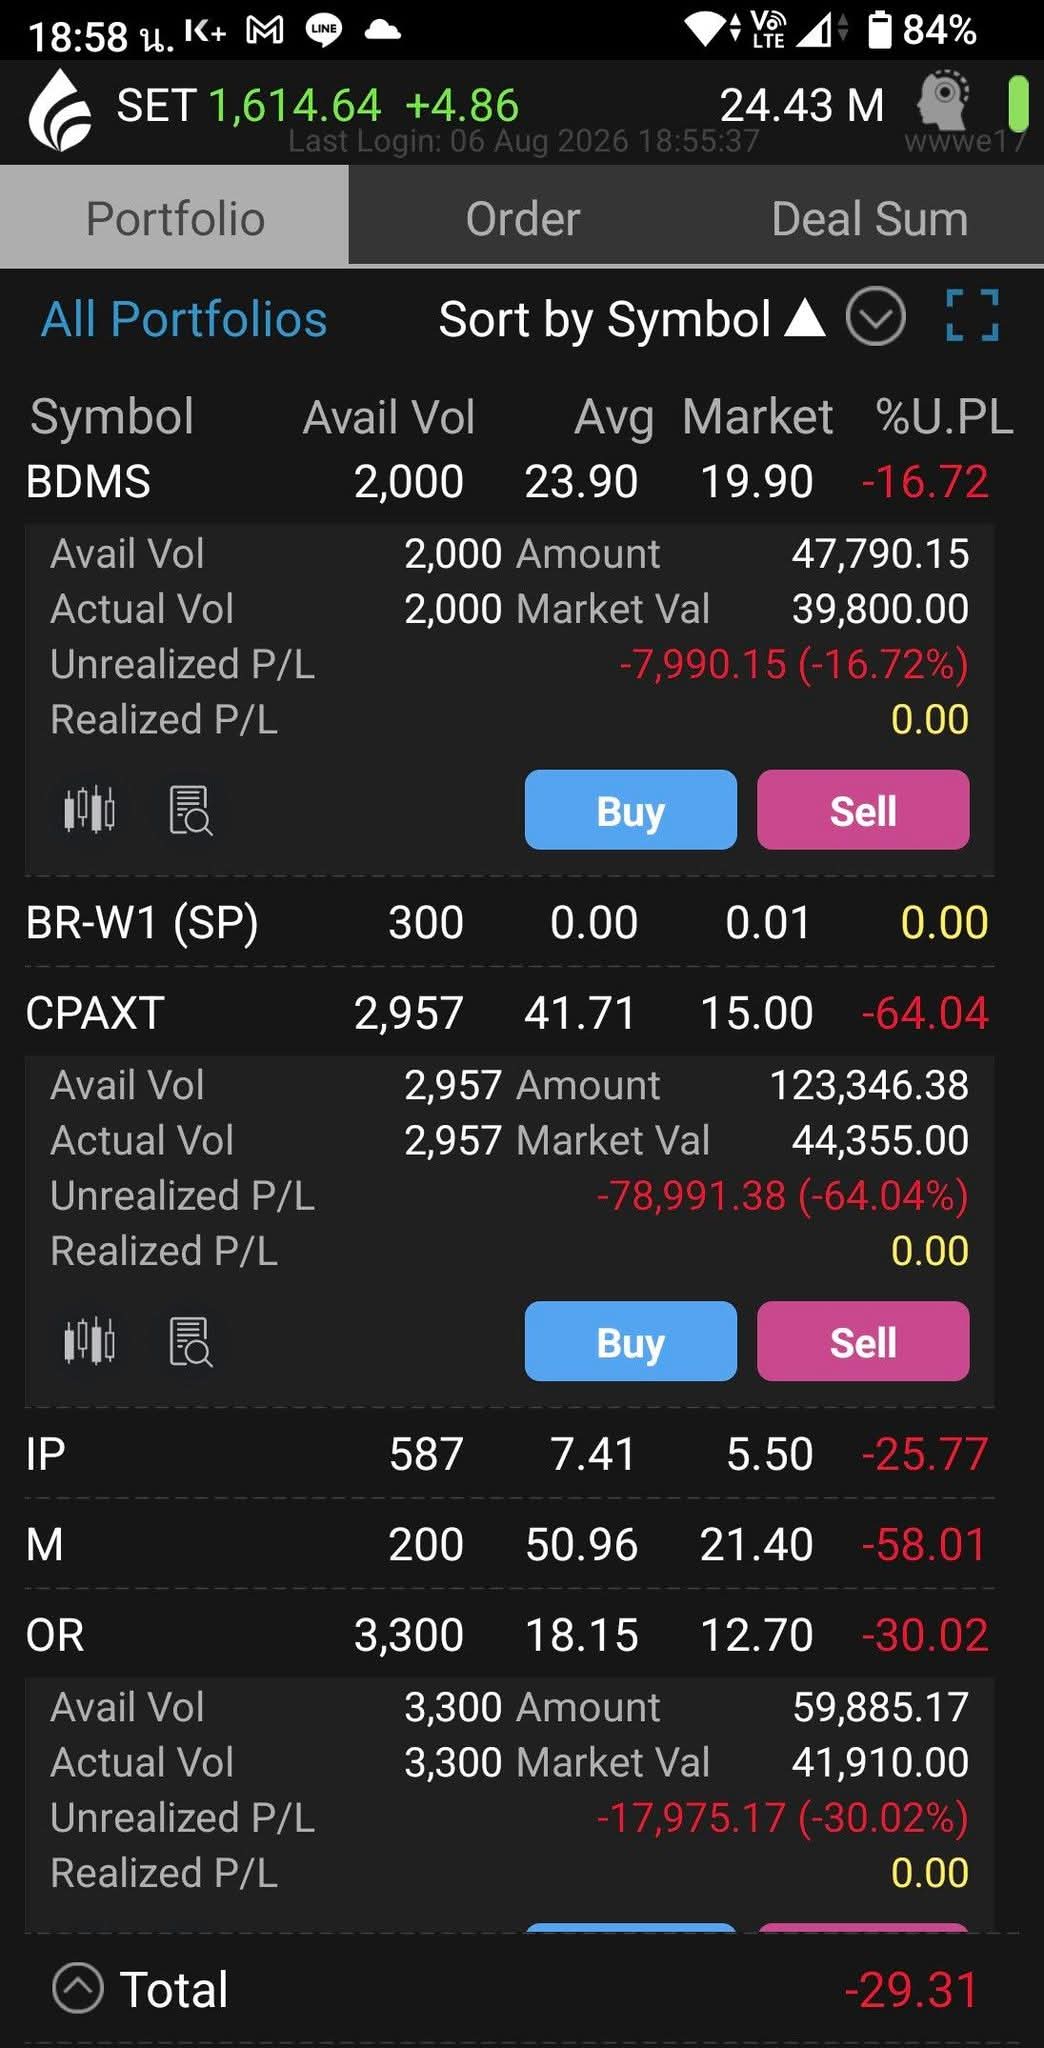The image size is (1044, 2048).
Task: Open candlestick chart icon for CPAXT
Action: click(x=89, y=1341)
